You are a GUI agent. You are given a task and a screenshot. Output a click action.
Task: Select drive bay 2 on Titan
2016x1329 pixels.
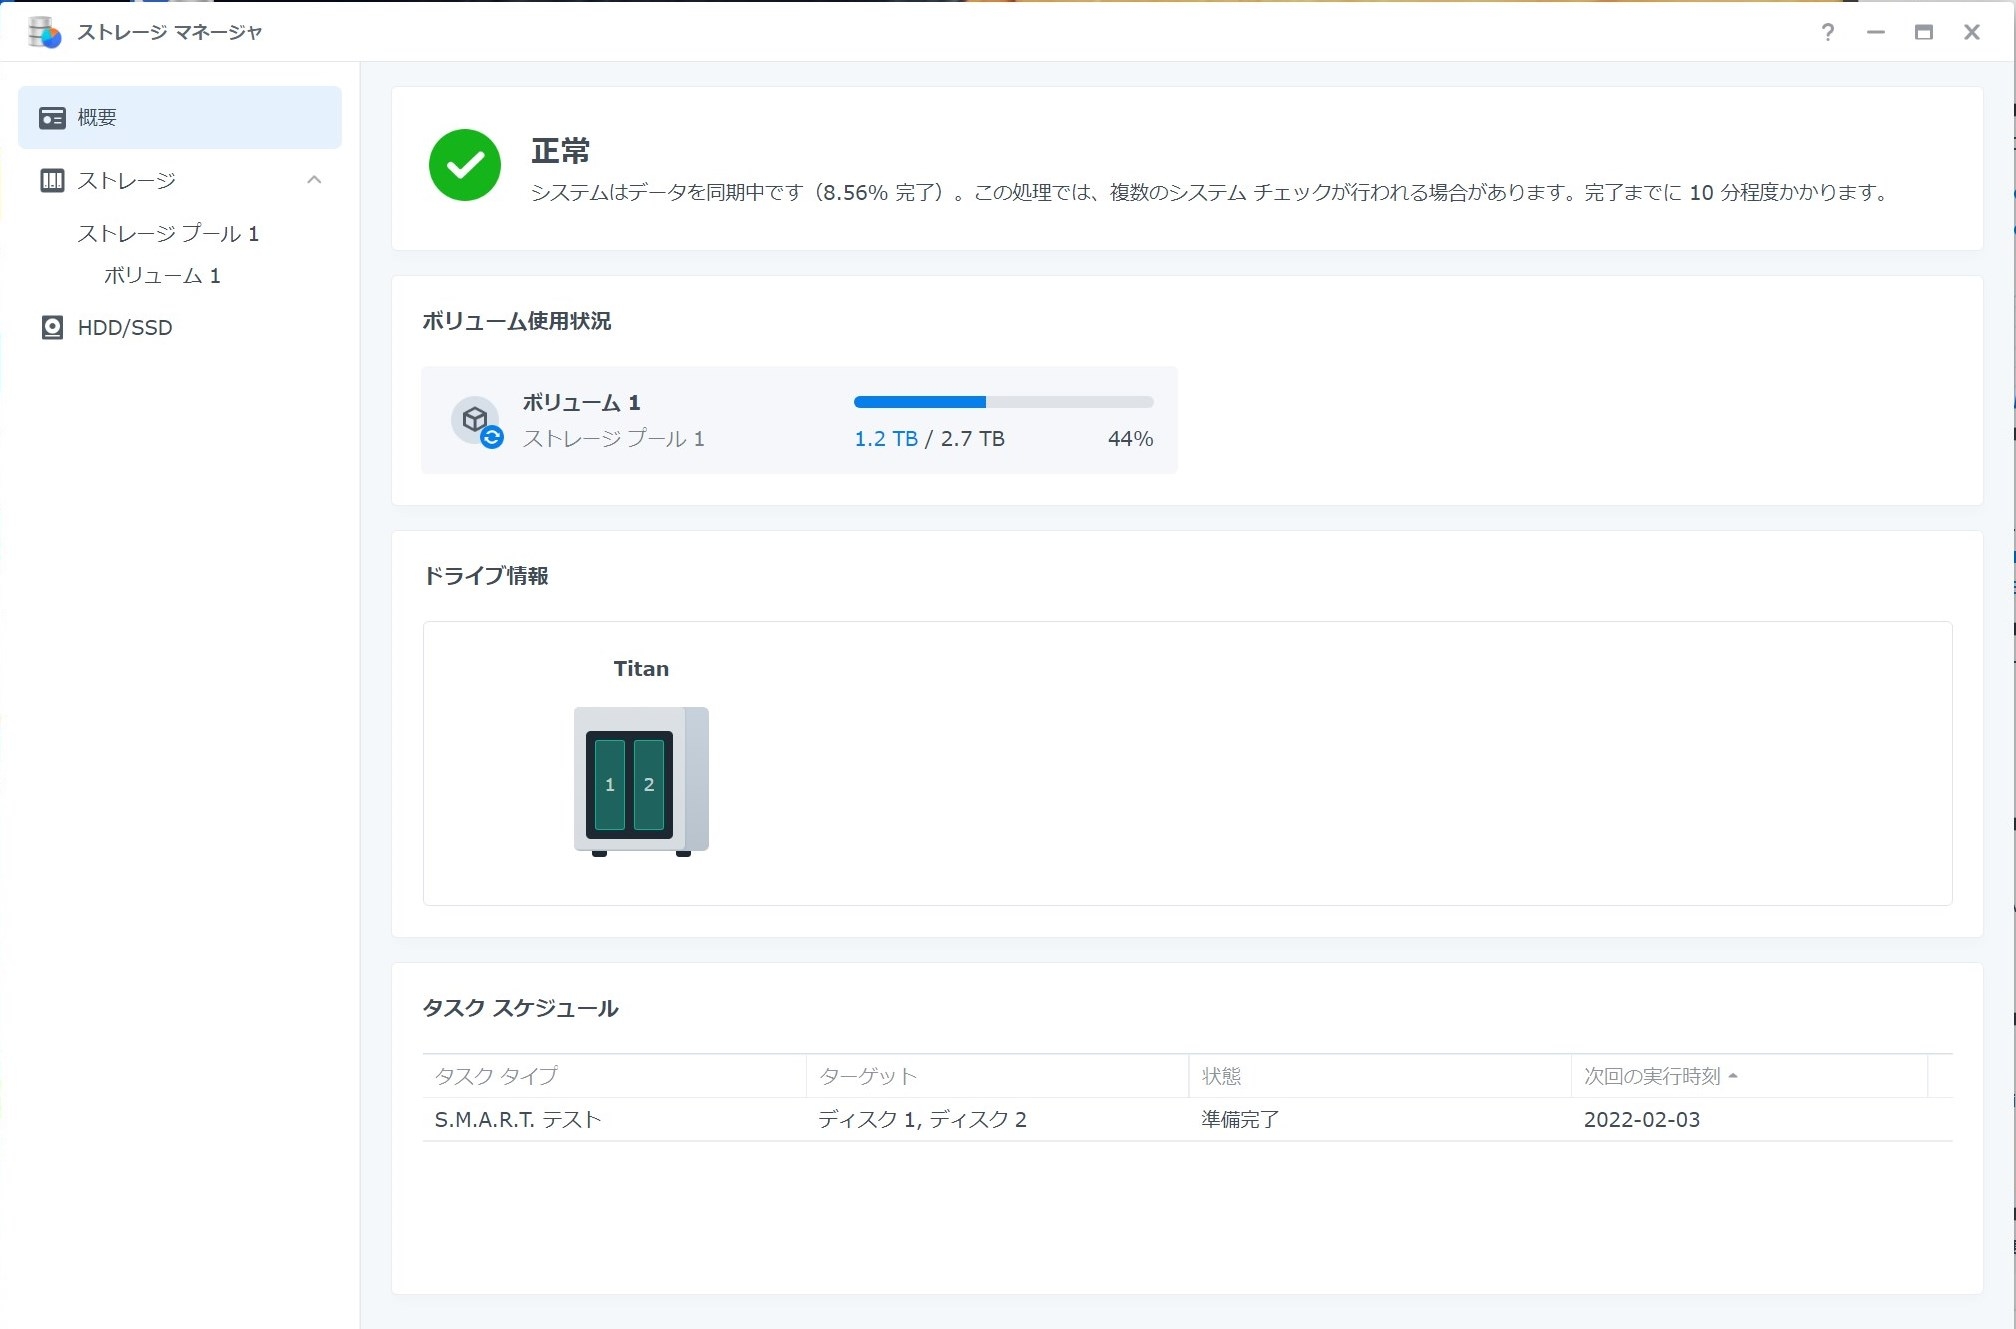pos(649,785)
